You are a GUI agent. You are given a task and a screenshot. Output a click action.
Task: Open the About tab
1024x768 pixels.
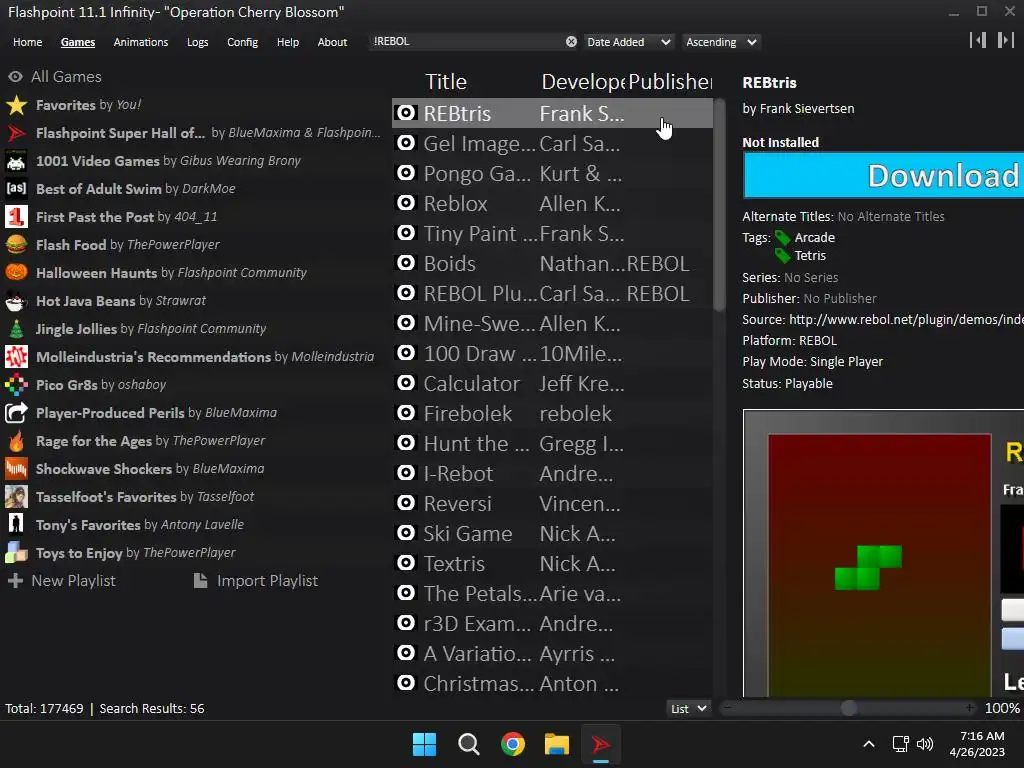click(332, 42)
